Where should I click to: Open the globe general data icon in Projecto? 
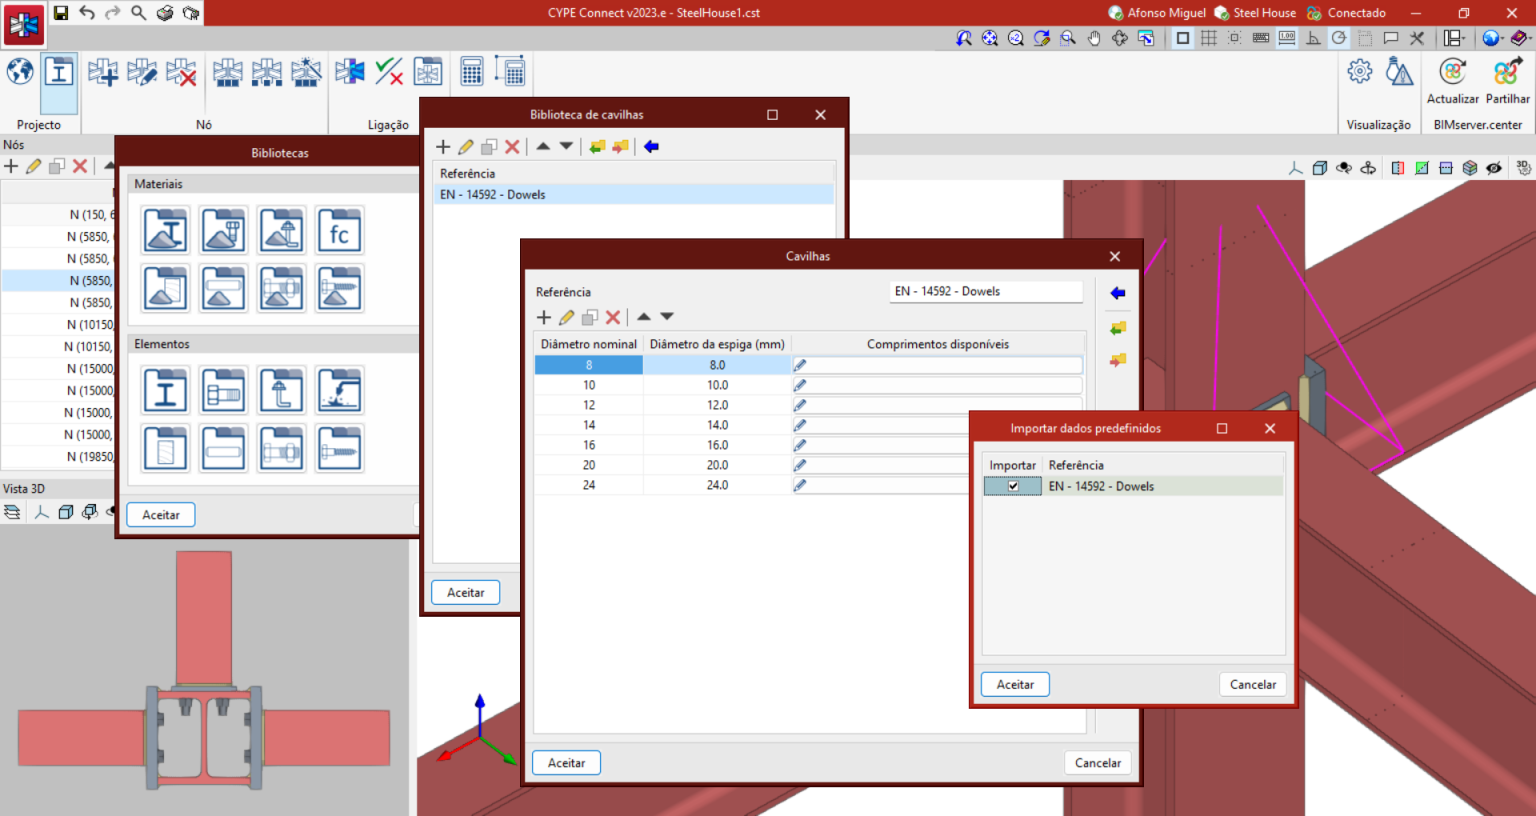tap(20, 72)
